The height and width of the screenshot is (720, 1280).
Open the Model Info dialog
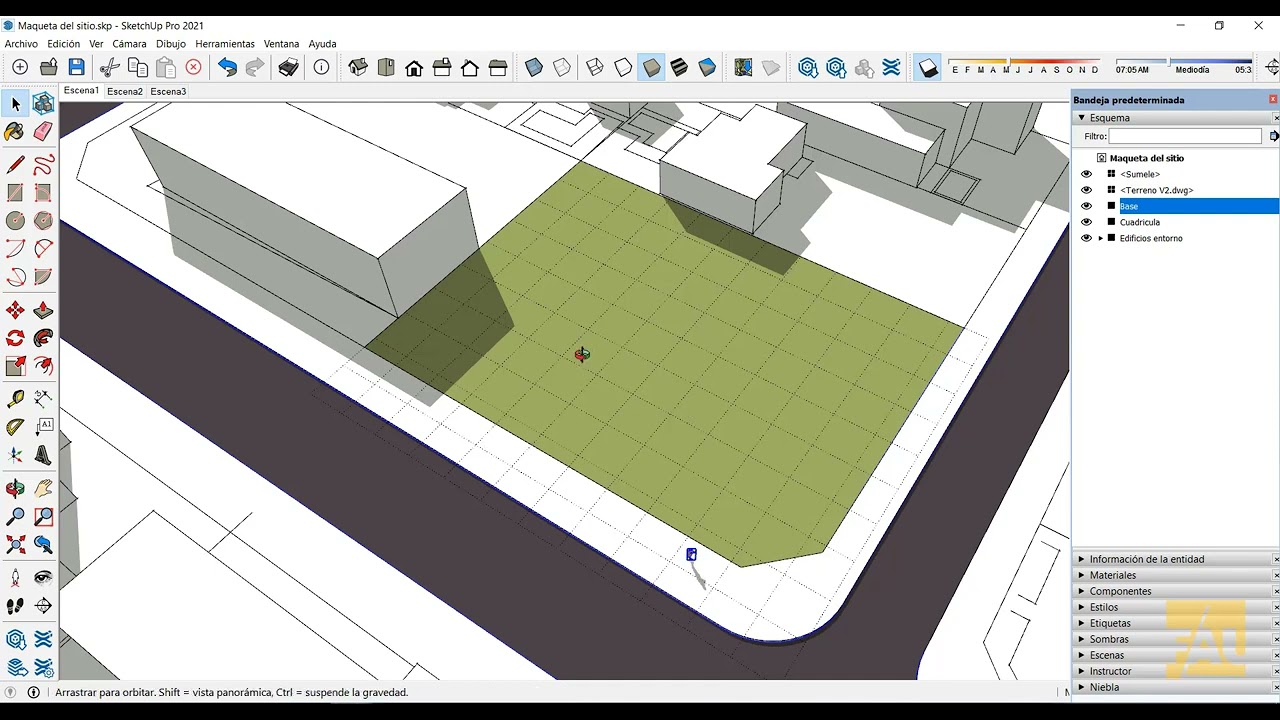click(x=321, y=68)
